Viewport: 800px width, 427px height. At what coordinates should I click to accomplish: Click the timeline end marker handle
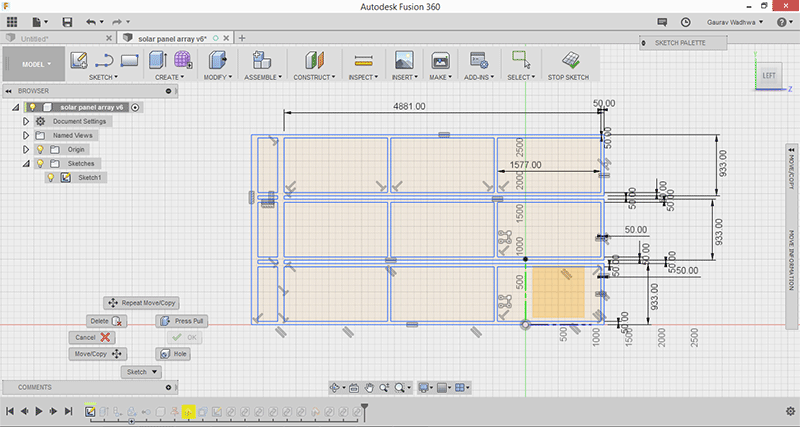[365, 408]
